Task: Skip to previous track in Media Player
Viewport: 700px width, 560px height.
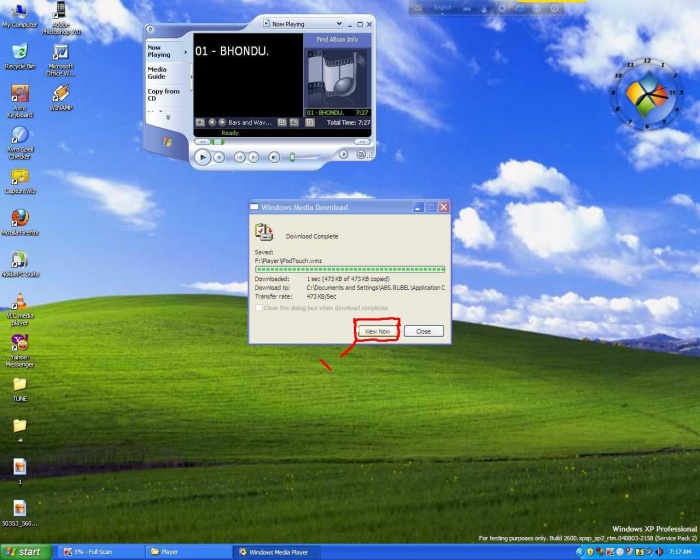Action: tap(240, 157)
